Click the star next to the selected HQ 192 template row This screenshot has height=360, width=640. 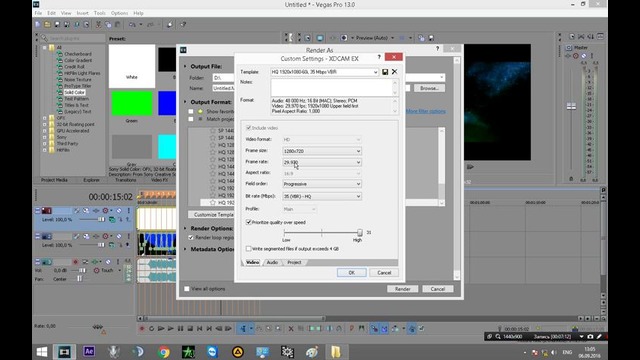click(212, 202)
